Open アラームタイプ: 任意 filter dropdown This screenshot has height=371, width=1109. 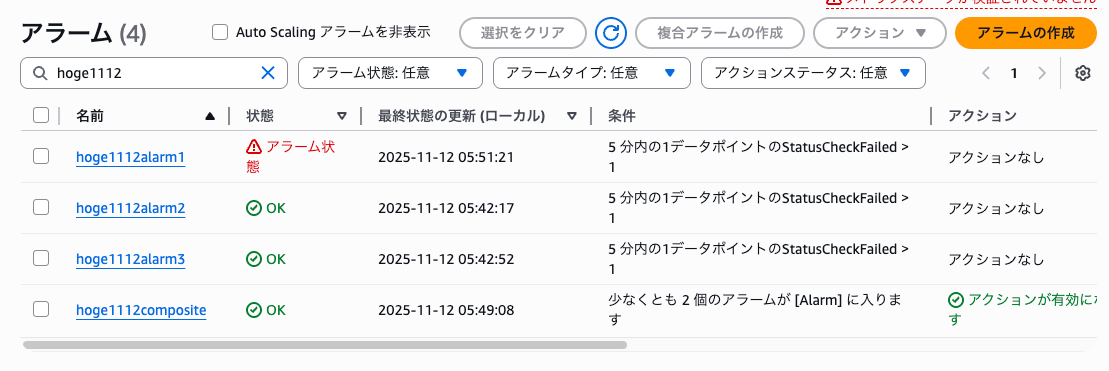[x=591, y=73]
